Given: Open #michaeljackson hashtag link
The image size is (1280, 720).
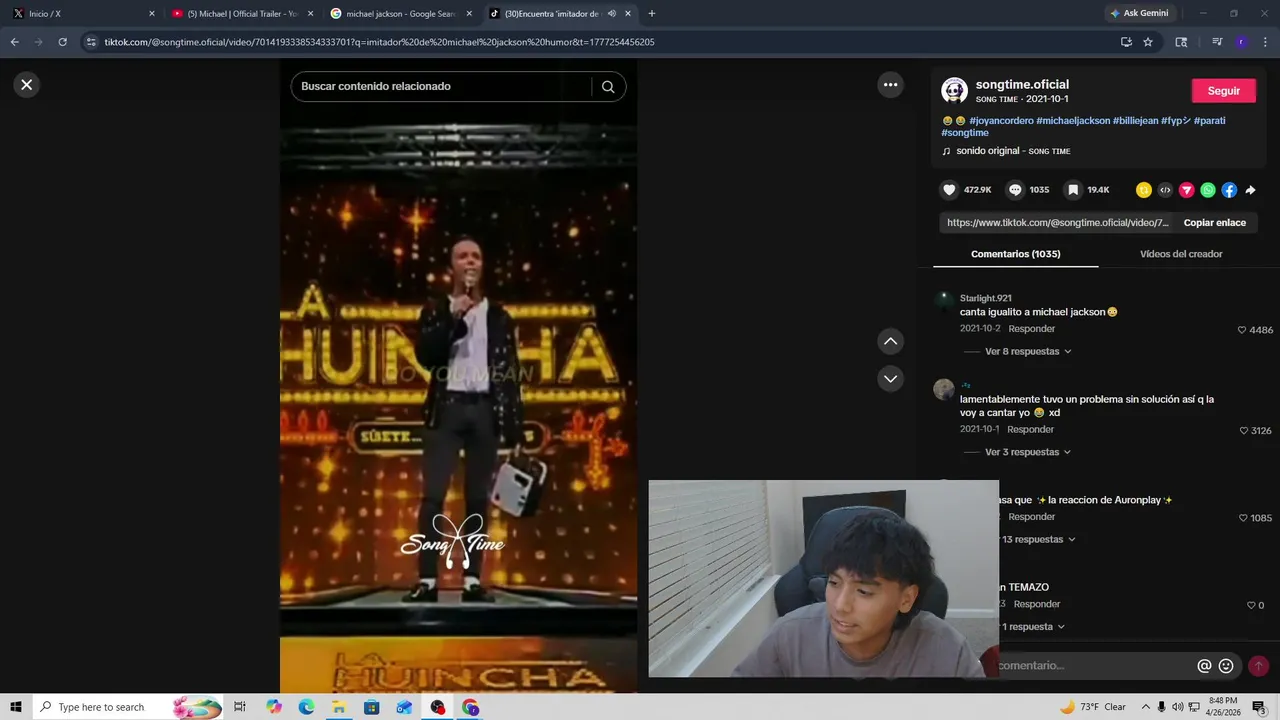Looking at the screenshot, I should [1073, 121].
